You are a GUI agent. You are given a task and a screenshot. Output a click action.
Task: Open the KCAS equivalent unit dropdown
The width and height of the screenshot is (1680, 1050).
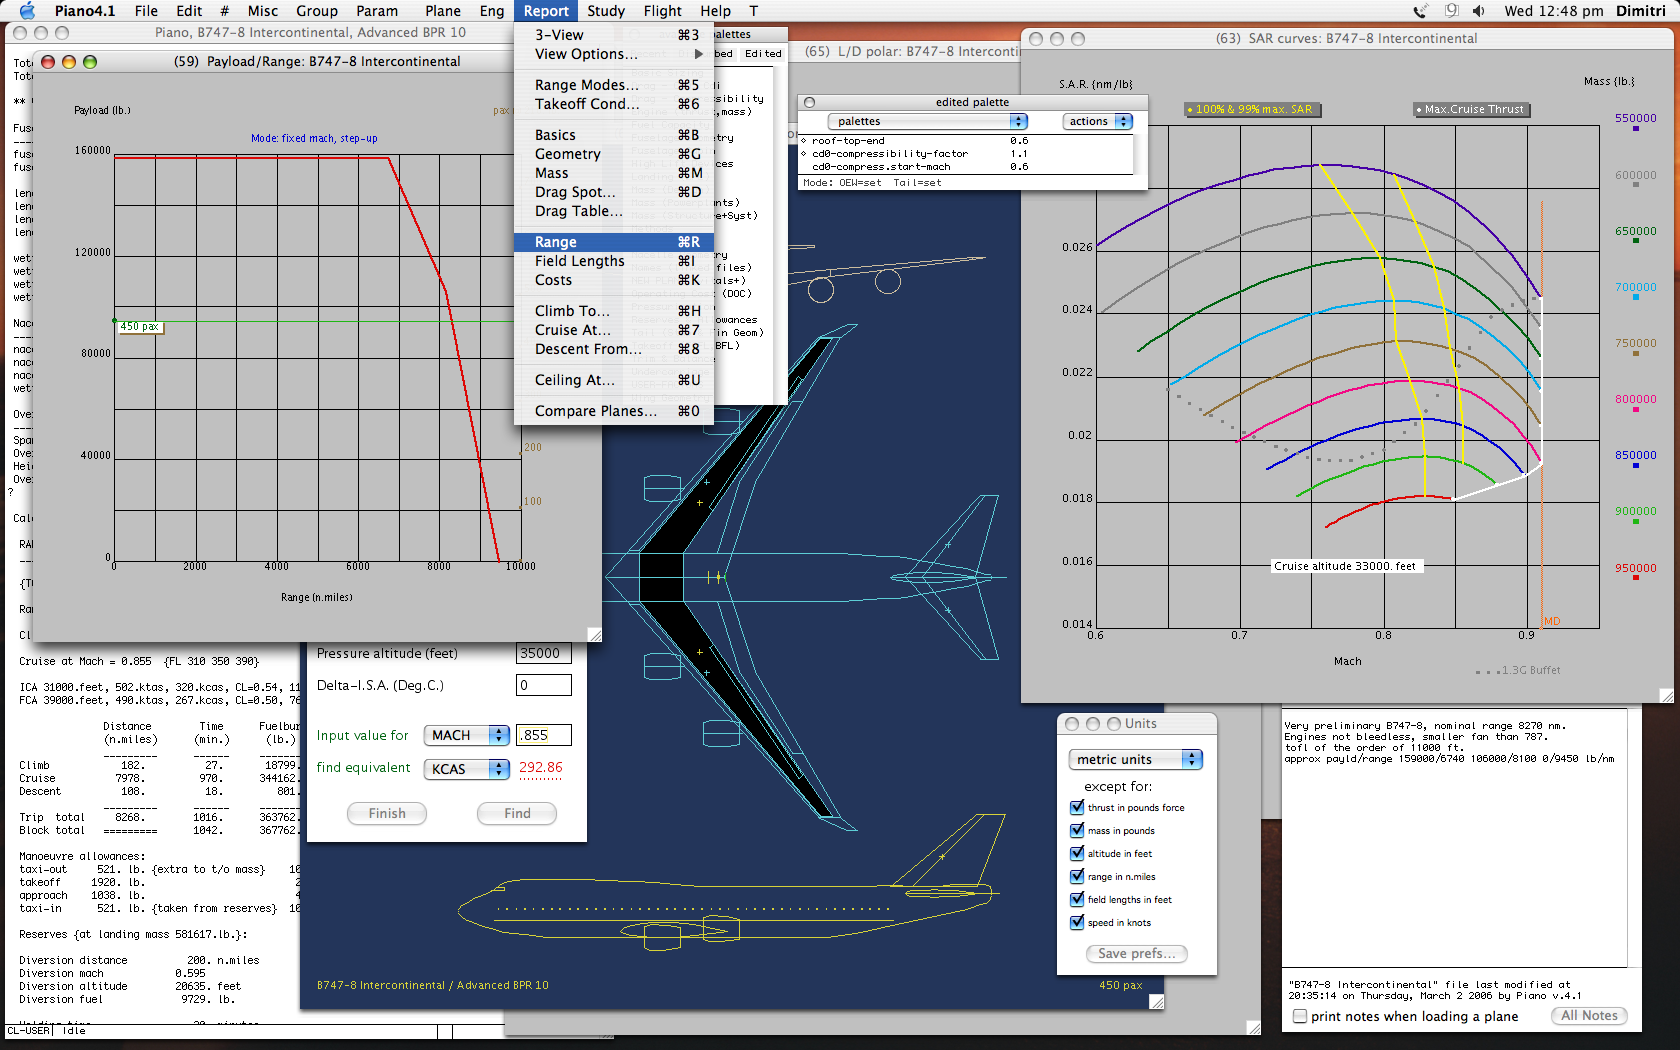click(467, 768)
